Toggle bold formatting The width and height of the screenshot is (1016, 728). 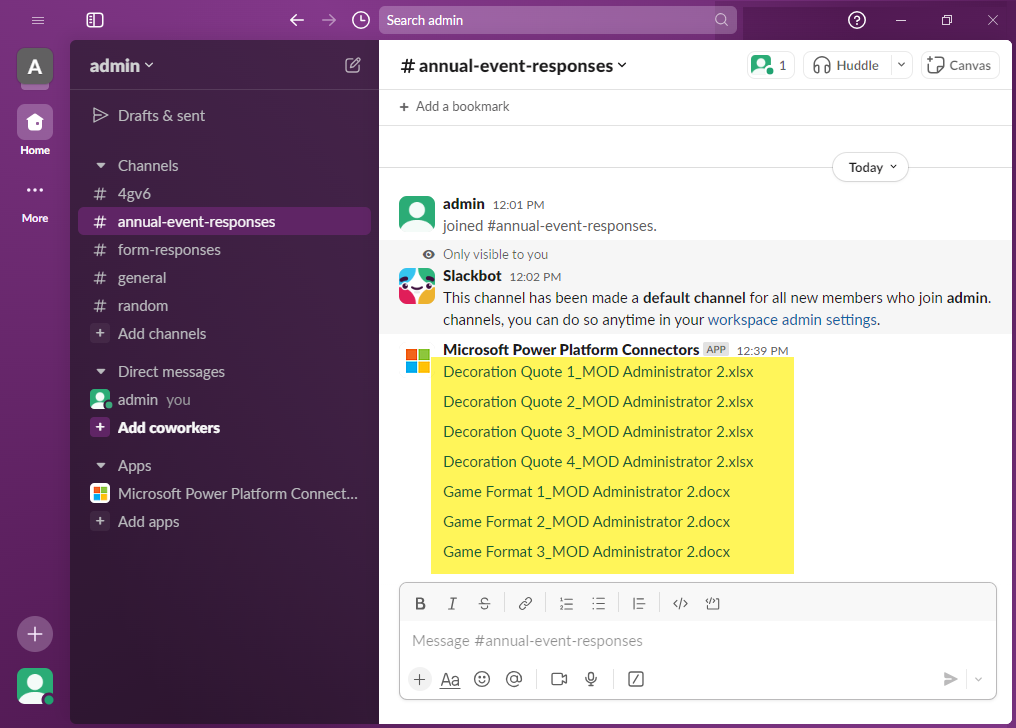(x=420, y=603)
